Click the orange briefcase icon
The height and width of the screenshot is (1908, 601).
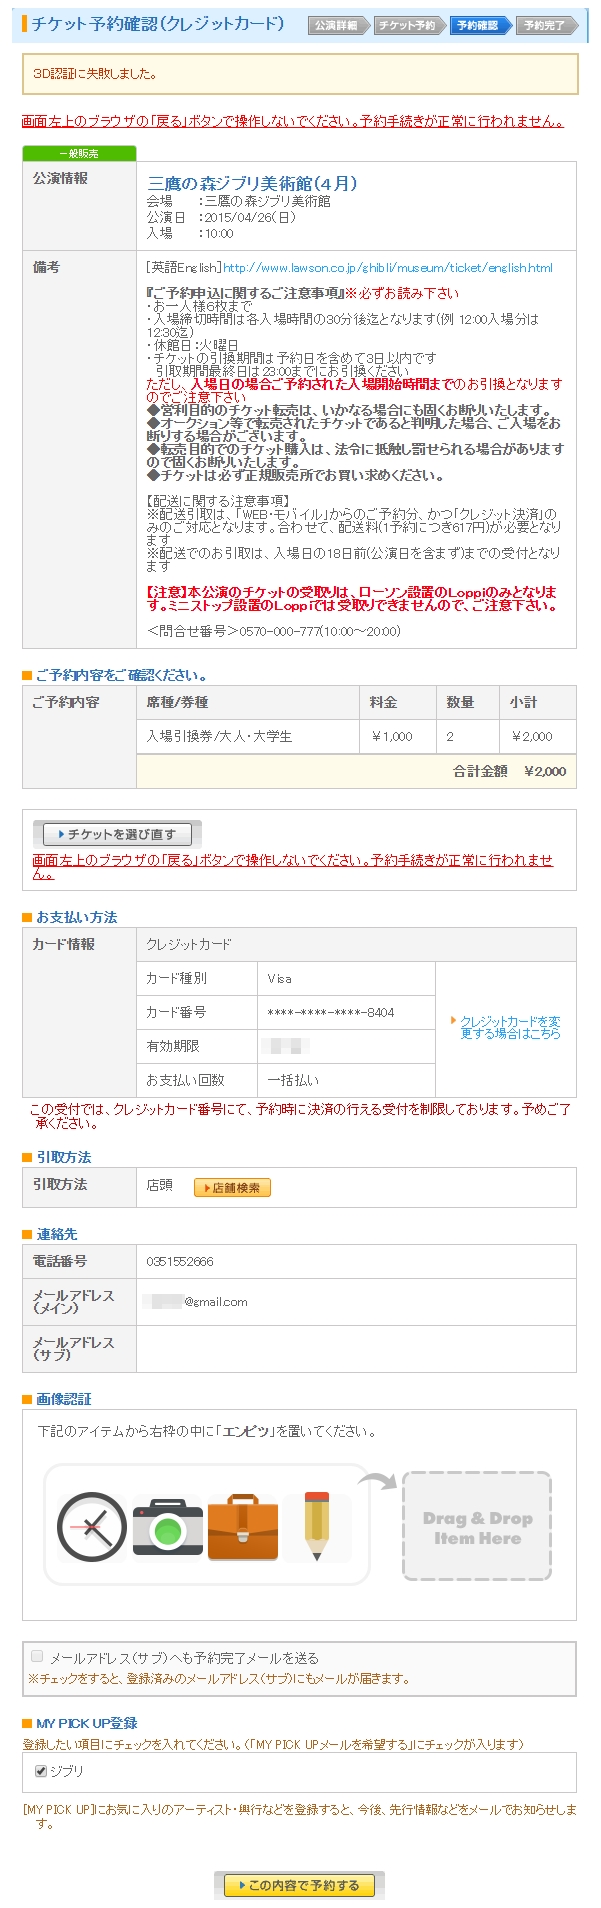tap(242, 1526)
